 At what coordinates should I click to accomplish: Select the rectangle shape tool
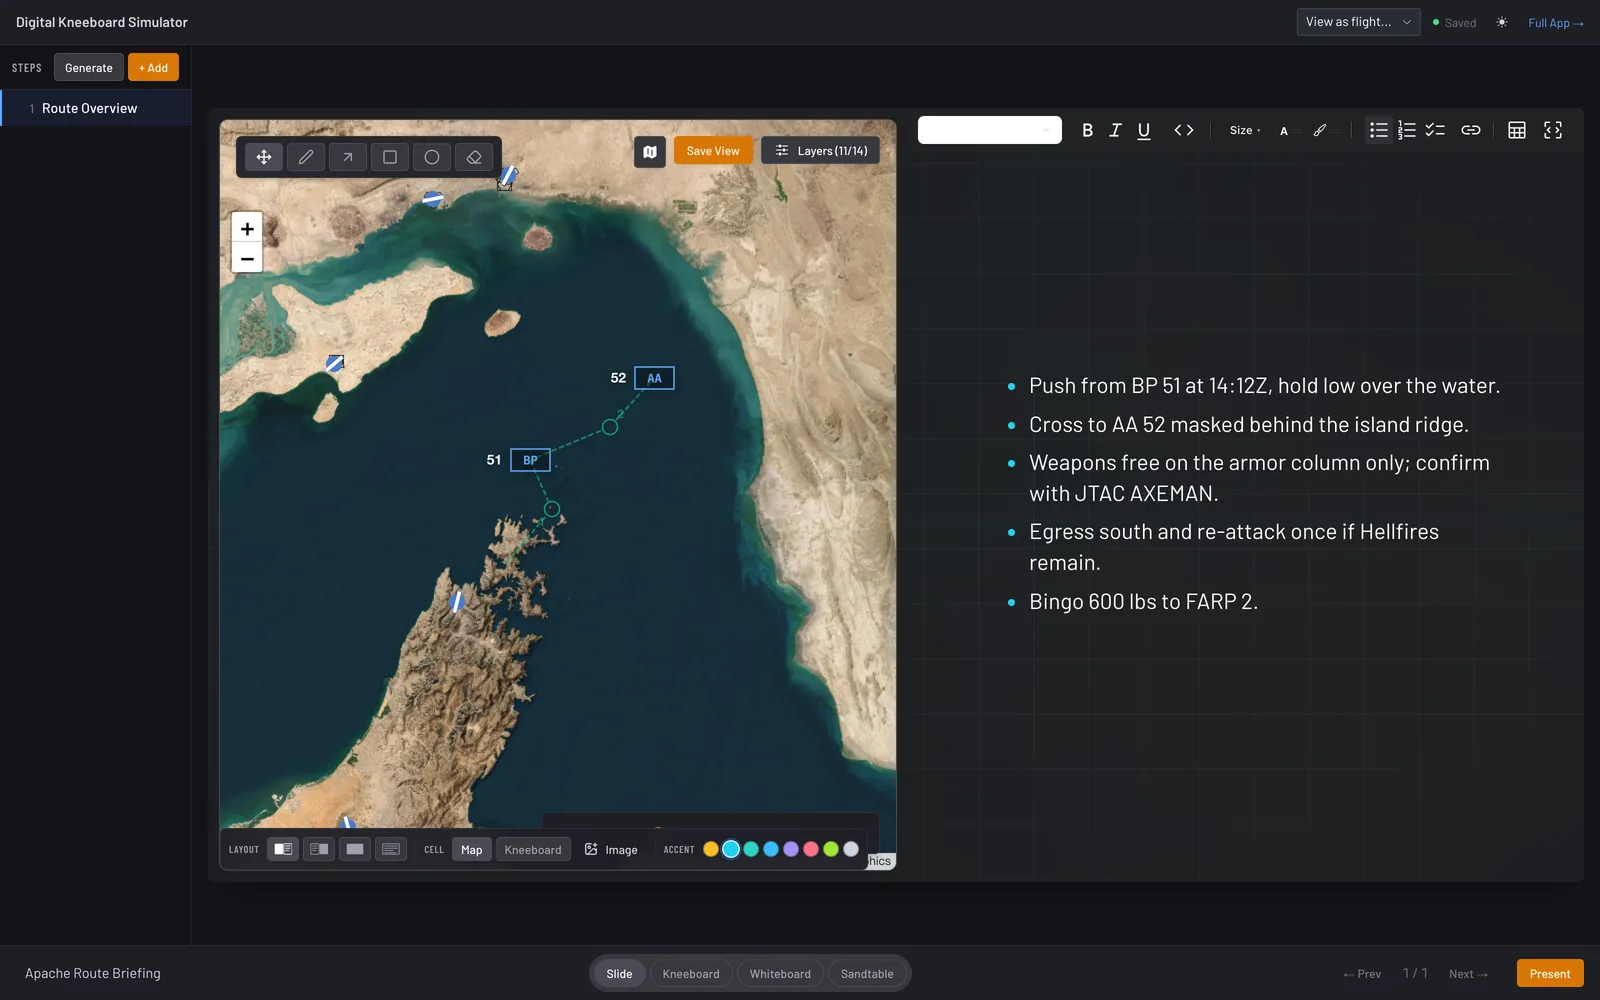390,157
